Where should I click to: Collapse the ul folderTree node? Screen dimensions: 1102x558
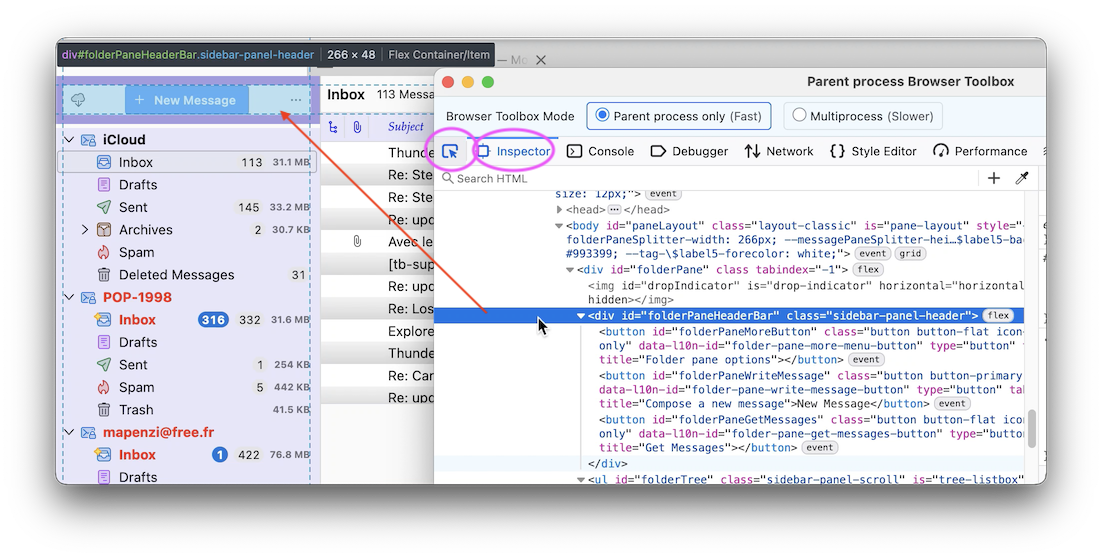tap(581, 479)
